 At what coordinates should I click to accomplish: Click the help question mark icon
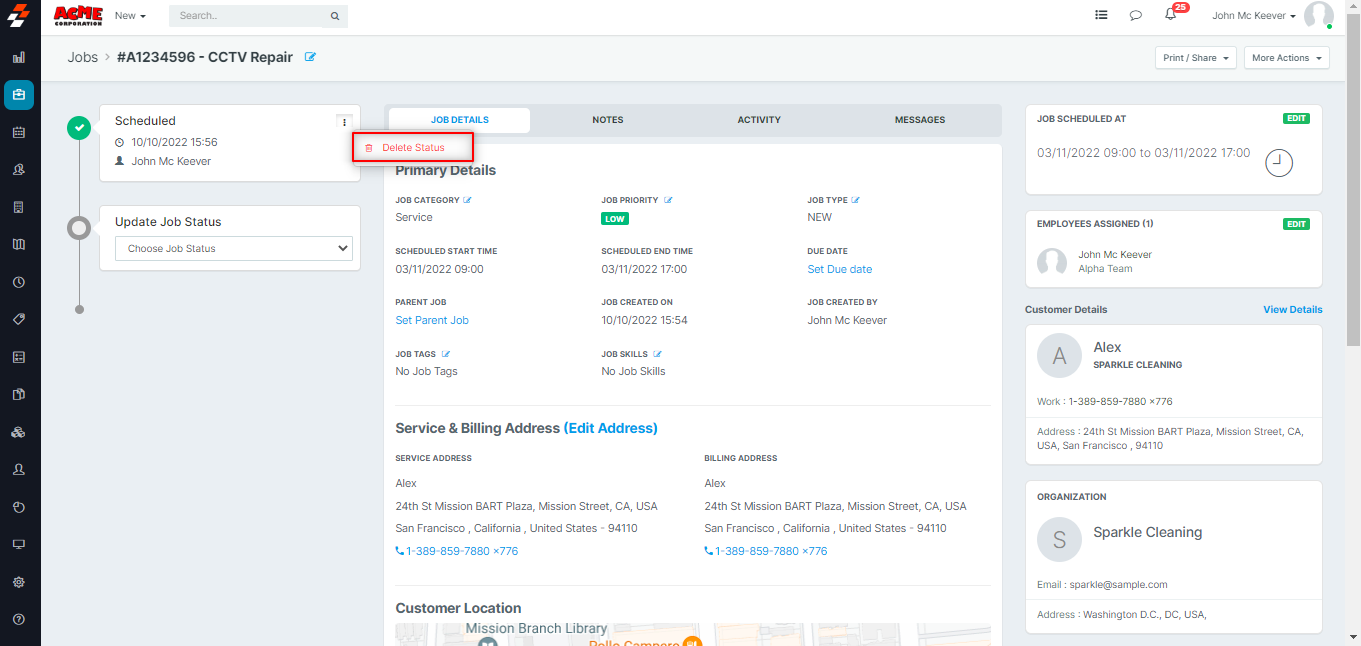pos(19,619)
